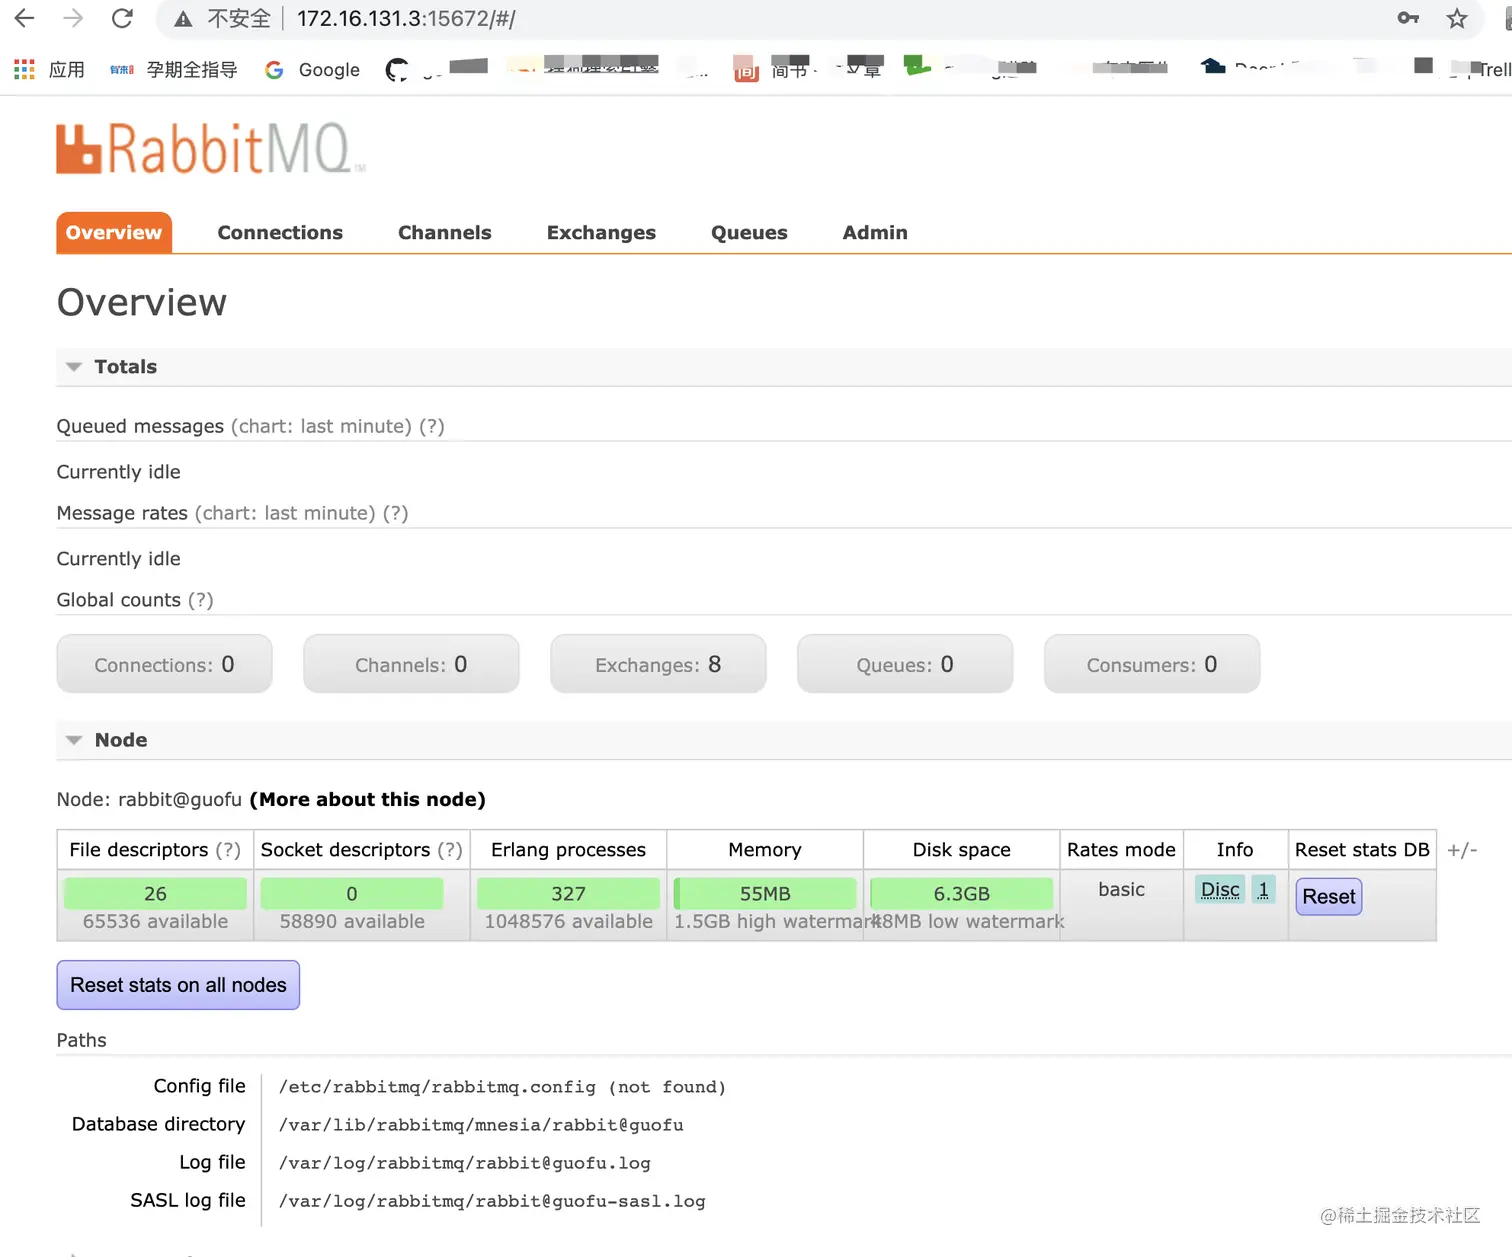Click the Connections: 0 count box
This screenshot has height=1257, width=1512.
(x=164, y=664)
